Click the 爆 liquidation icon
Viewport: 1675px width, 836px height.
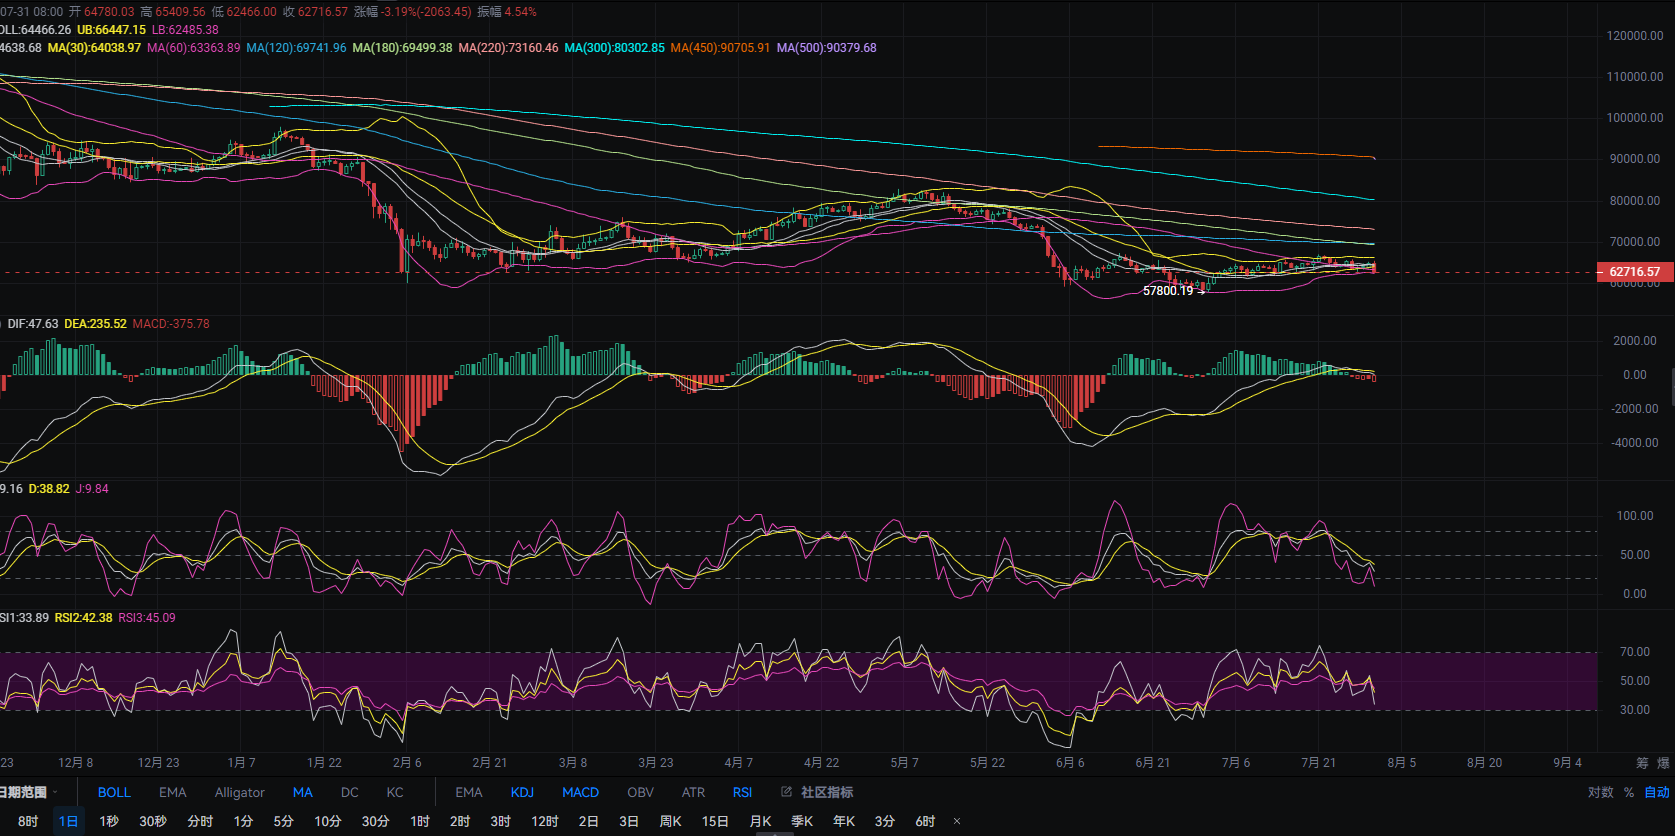[x=1664, y=763]
